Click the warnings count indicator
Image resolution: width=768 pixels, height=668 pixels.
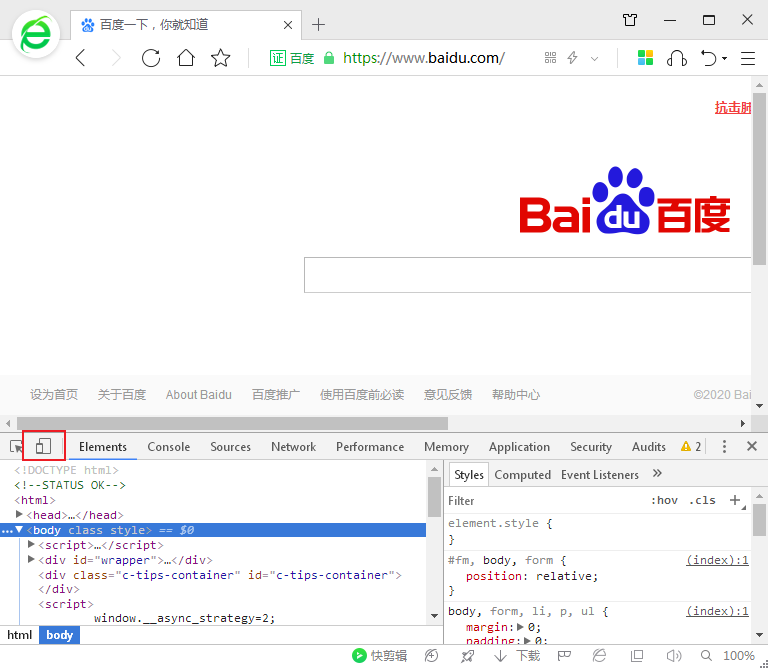click(x=691, y=446)
